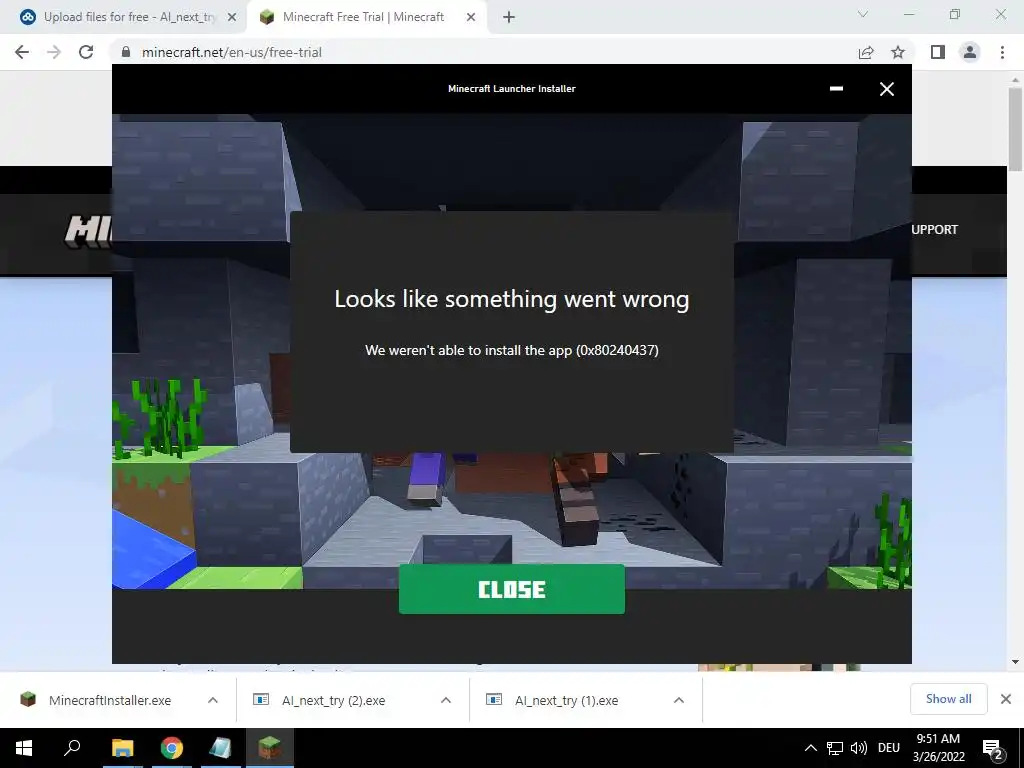Viewport: 1024px width, 768px height.
Task: Switch to the Minecraft Free Trial tab
Action: [x=362, y=17]
